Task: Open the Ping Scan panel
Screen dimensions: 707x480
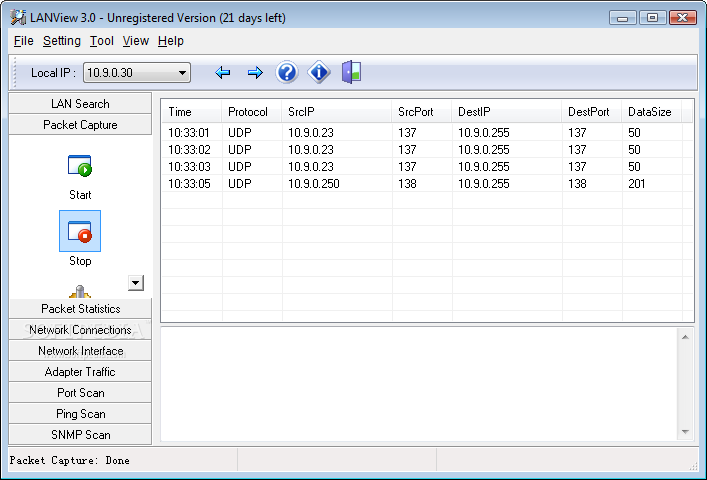Action: [x=80, y=414]
